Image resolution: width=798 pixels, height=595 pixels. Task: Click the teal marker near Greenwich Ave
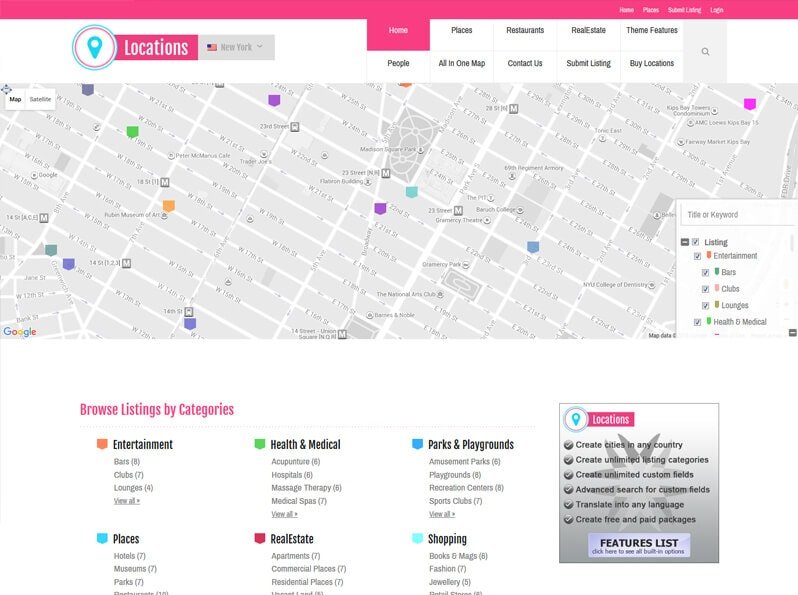click(x=51, y=250)
